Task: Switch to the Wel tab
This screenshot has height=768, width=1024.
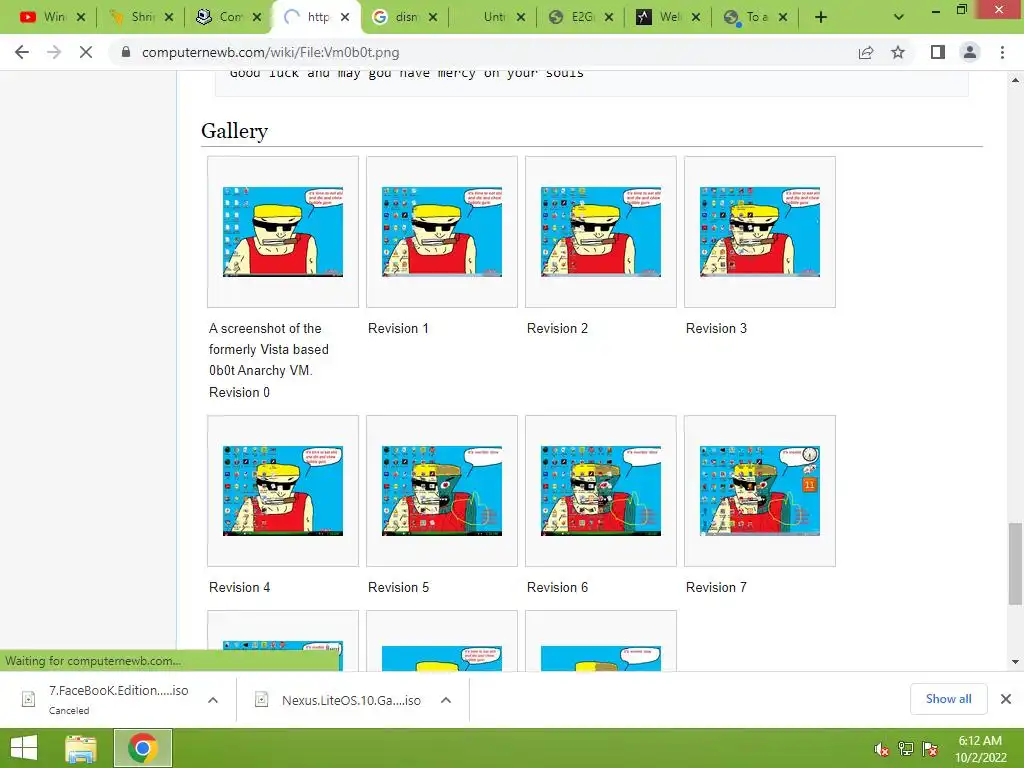Action: coord(668,17)
